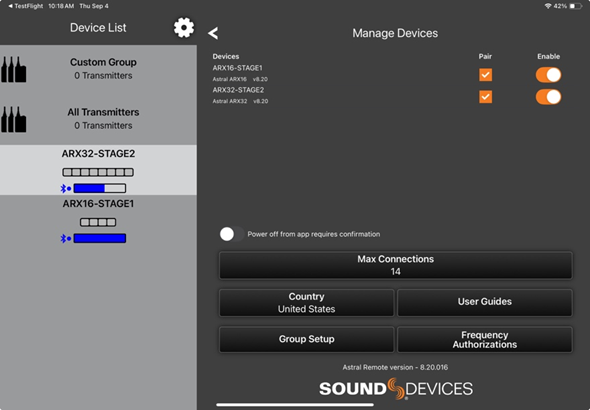This screenshot has height=410, width=590.
Task: Click the Manage Devices title
Action: point(395,33)
